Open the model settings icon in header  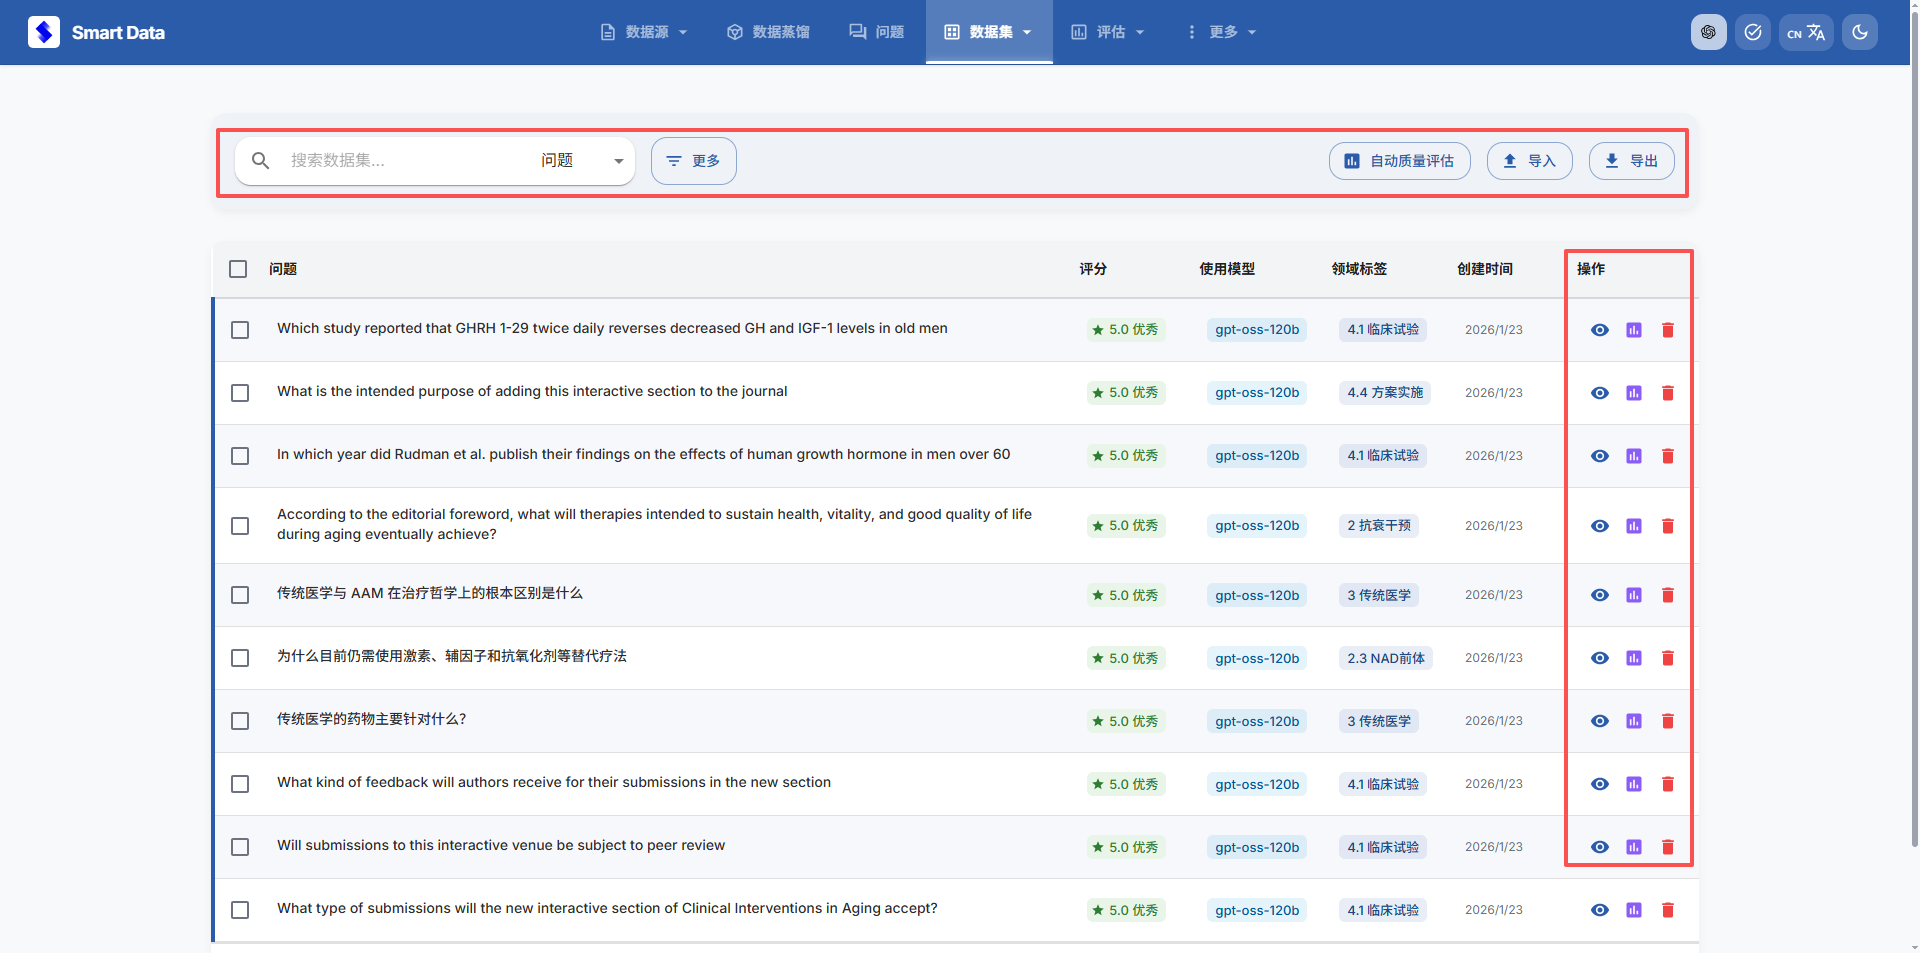[1708, 32]
